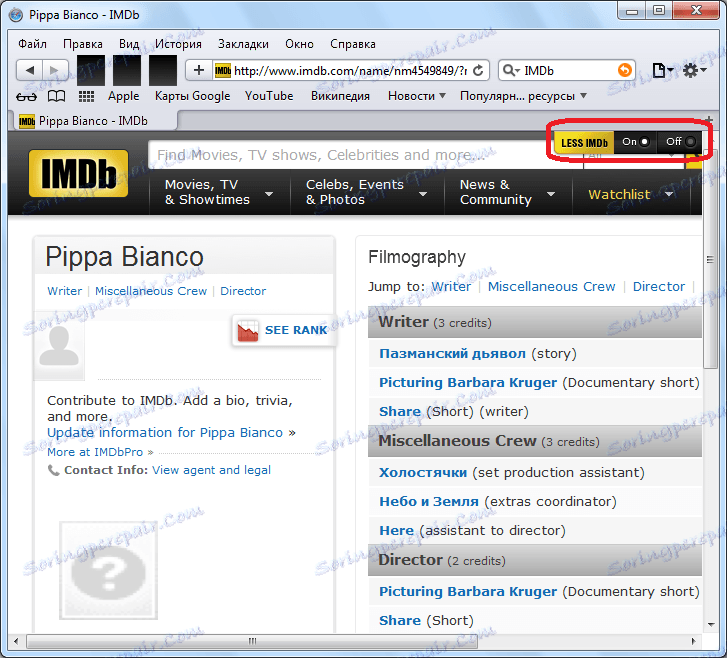Click Miscellaneous Crew link under Pippa Bianco's name
This screenshot has height=658, width=727.
(x=151, y=291)
